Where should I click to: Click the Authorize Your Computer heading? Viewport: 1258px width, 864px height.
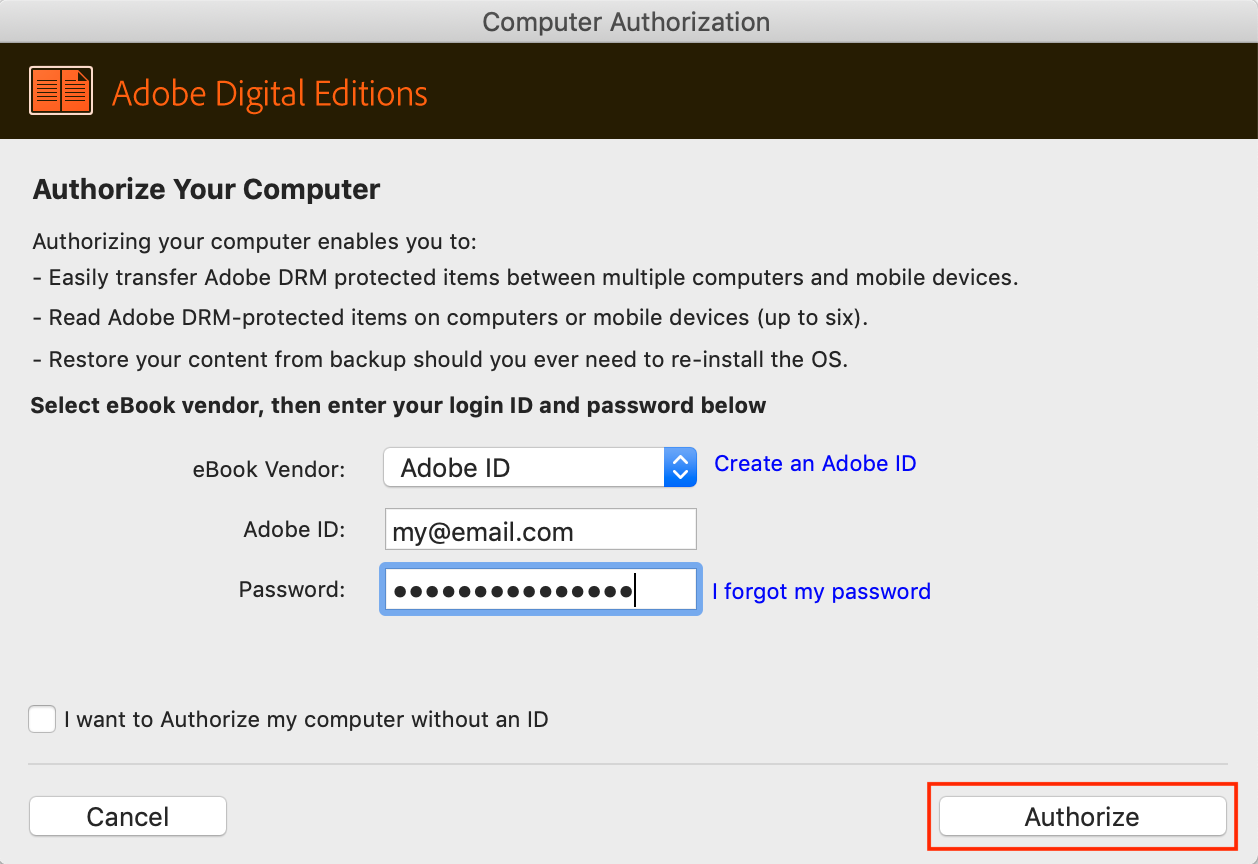[x=207, y=189]
